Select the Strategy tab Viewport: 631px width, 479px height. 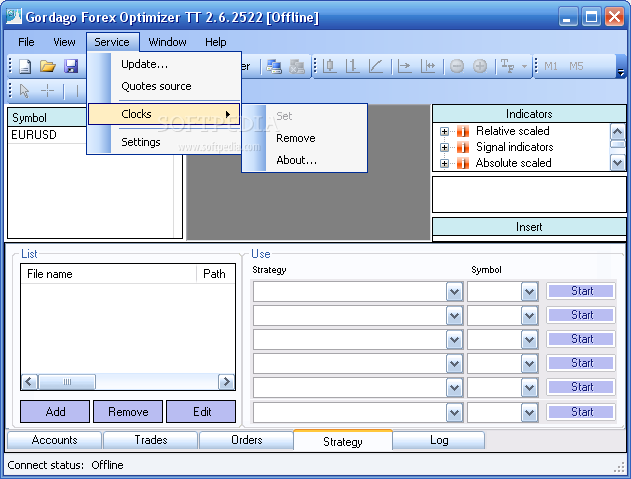point(343,441)
